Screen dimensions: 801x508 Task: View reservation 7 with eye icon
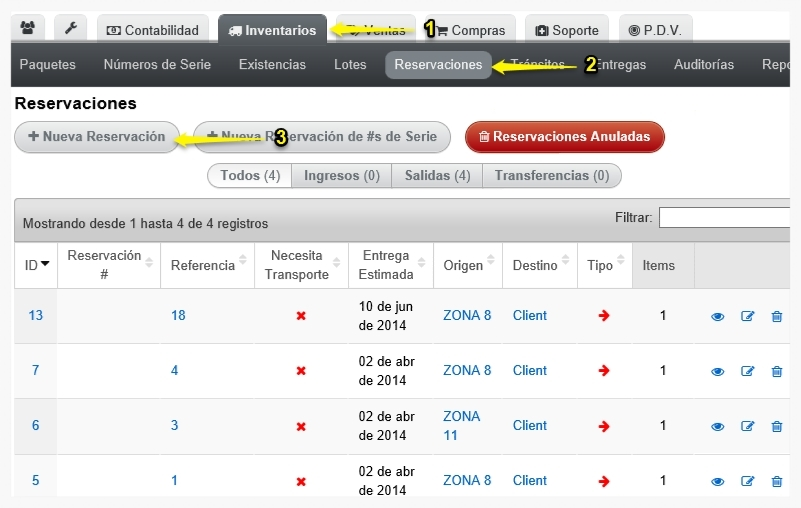(x=717, y=372)
